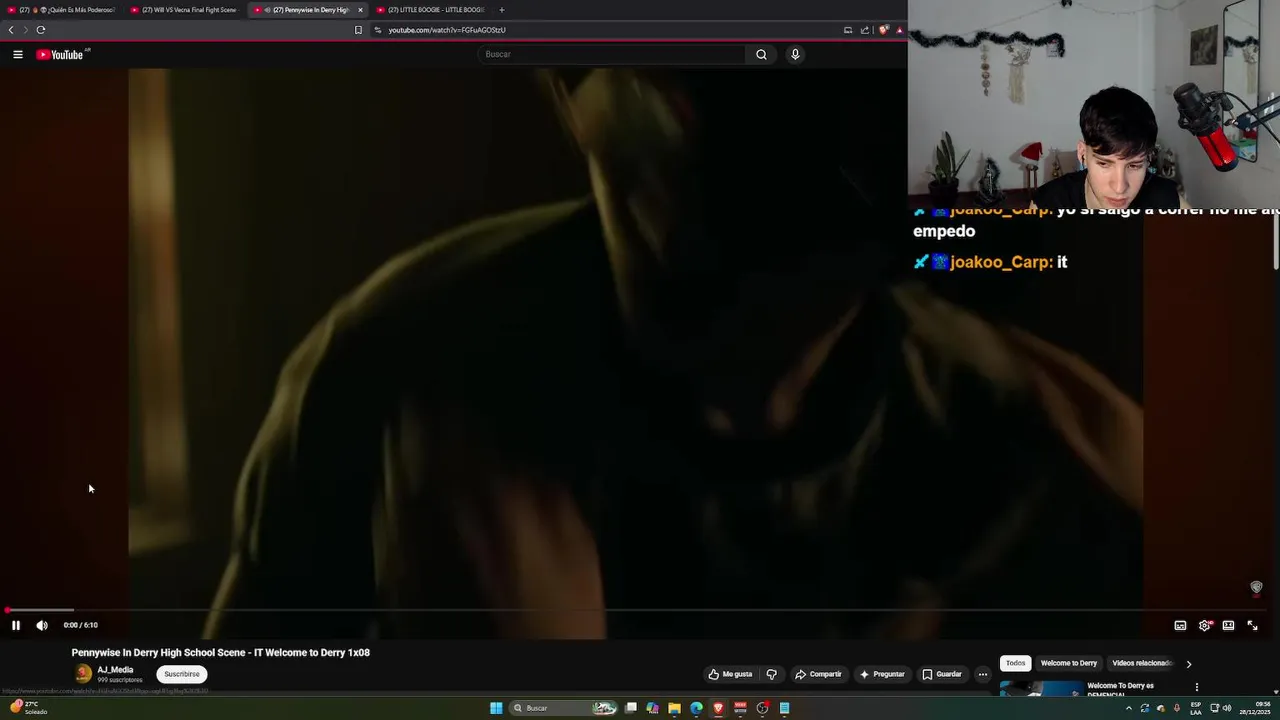This screenshot has height=720, width=1280.
Task: Click the Suscribirse button
Action: (182, 674)
